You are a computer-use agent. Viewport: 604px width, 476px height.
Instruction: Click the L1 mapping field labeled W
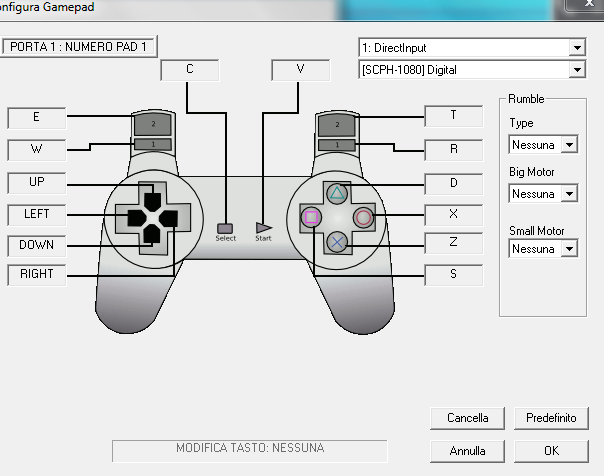(x=37, y=149)
